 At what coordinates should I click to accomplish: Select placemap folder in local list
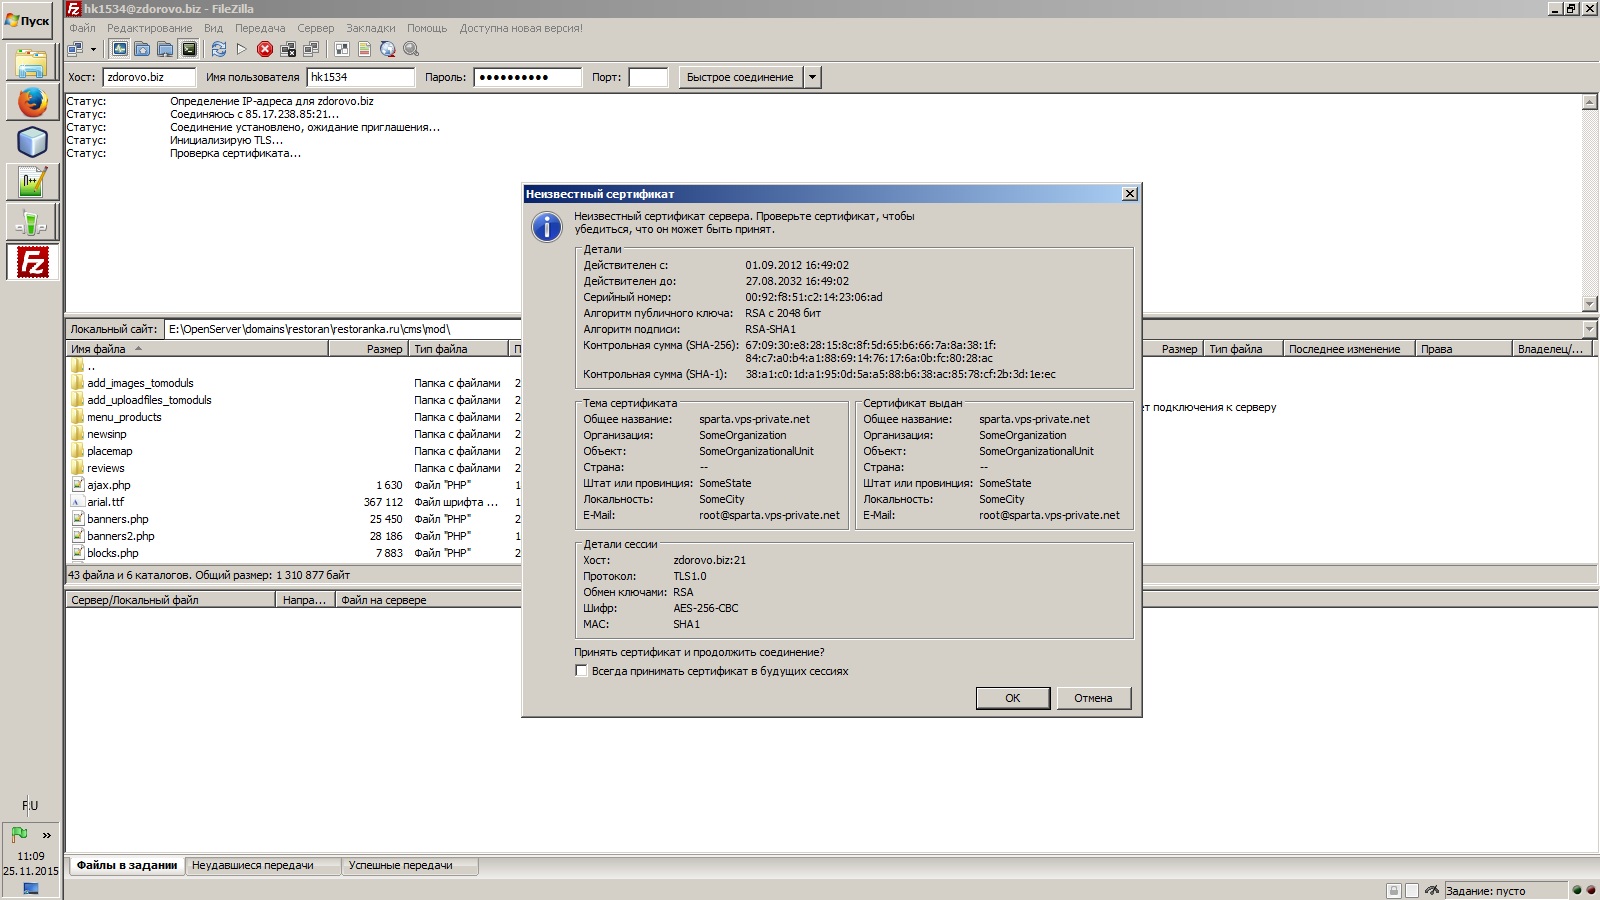pyautogui.click(x=109, y=451)
